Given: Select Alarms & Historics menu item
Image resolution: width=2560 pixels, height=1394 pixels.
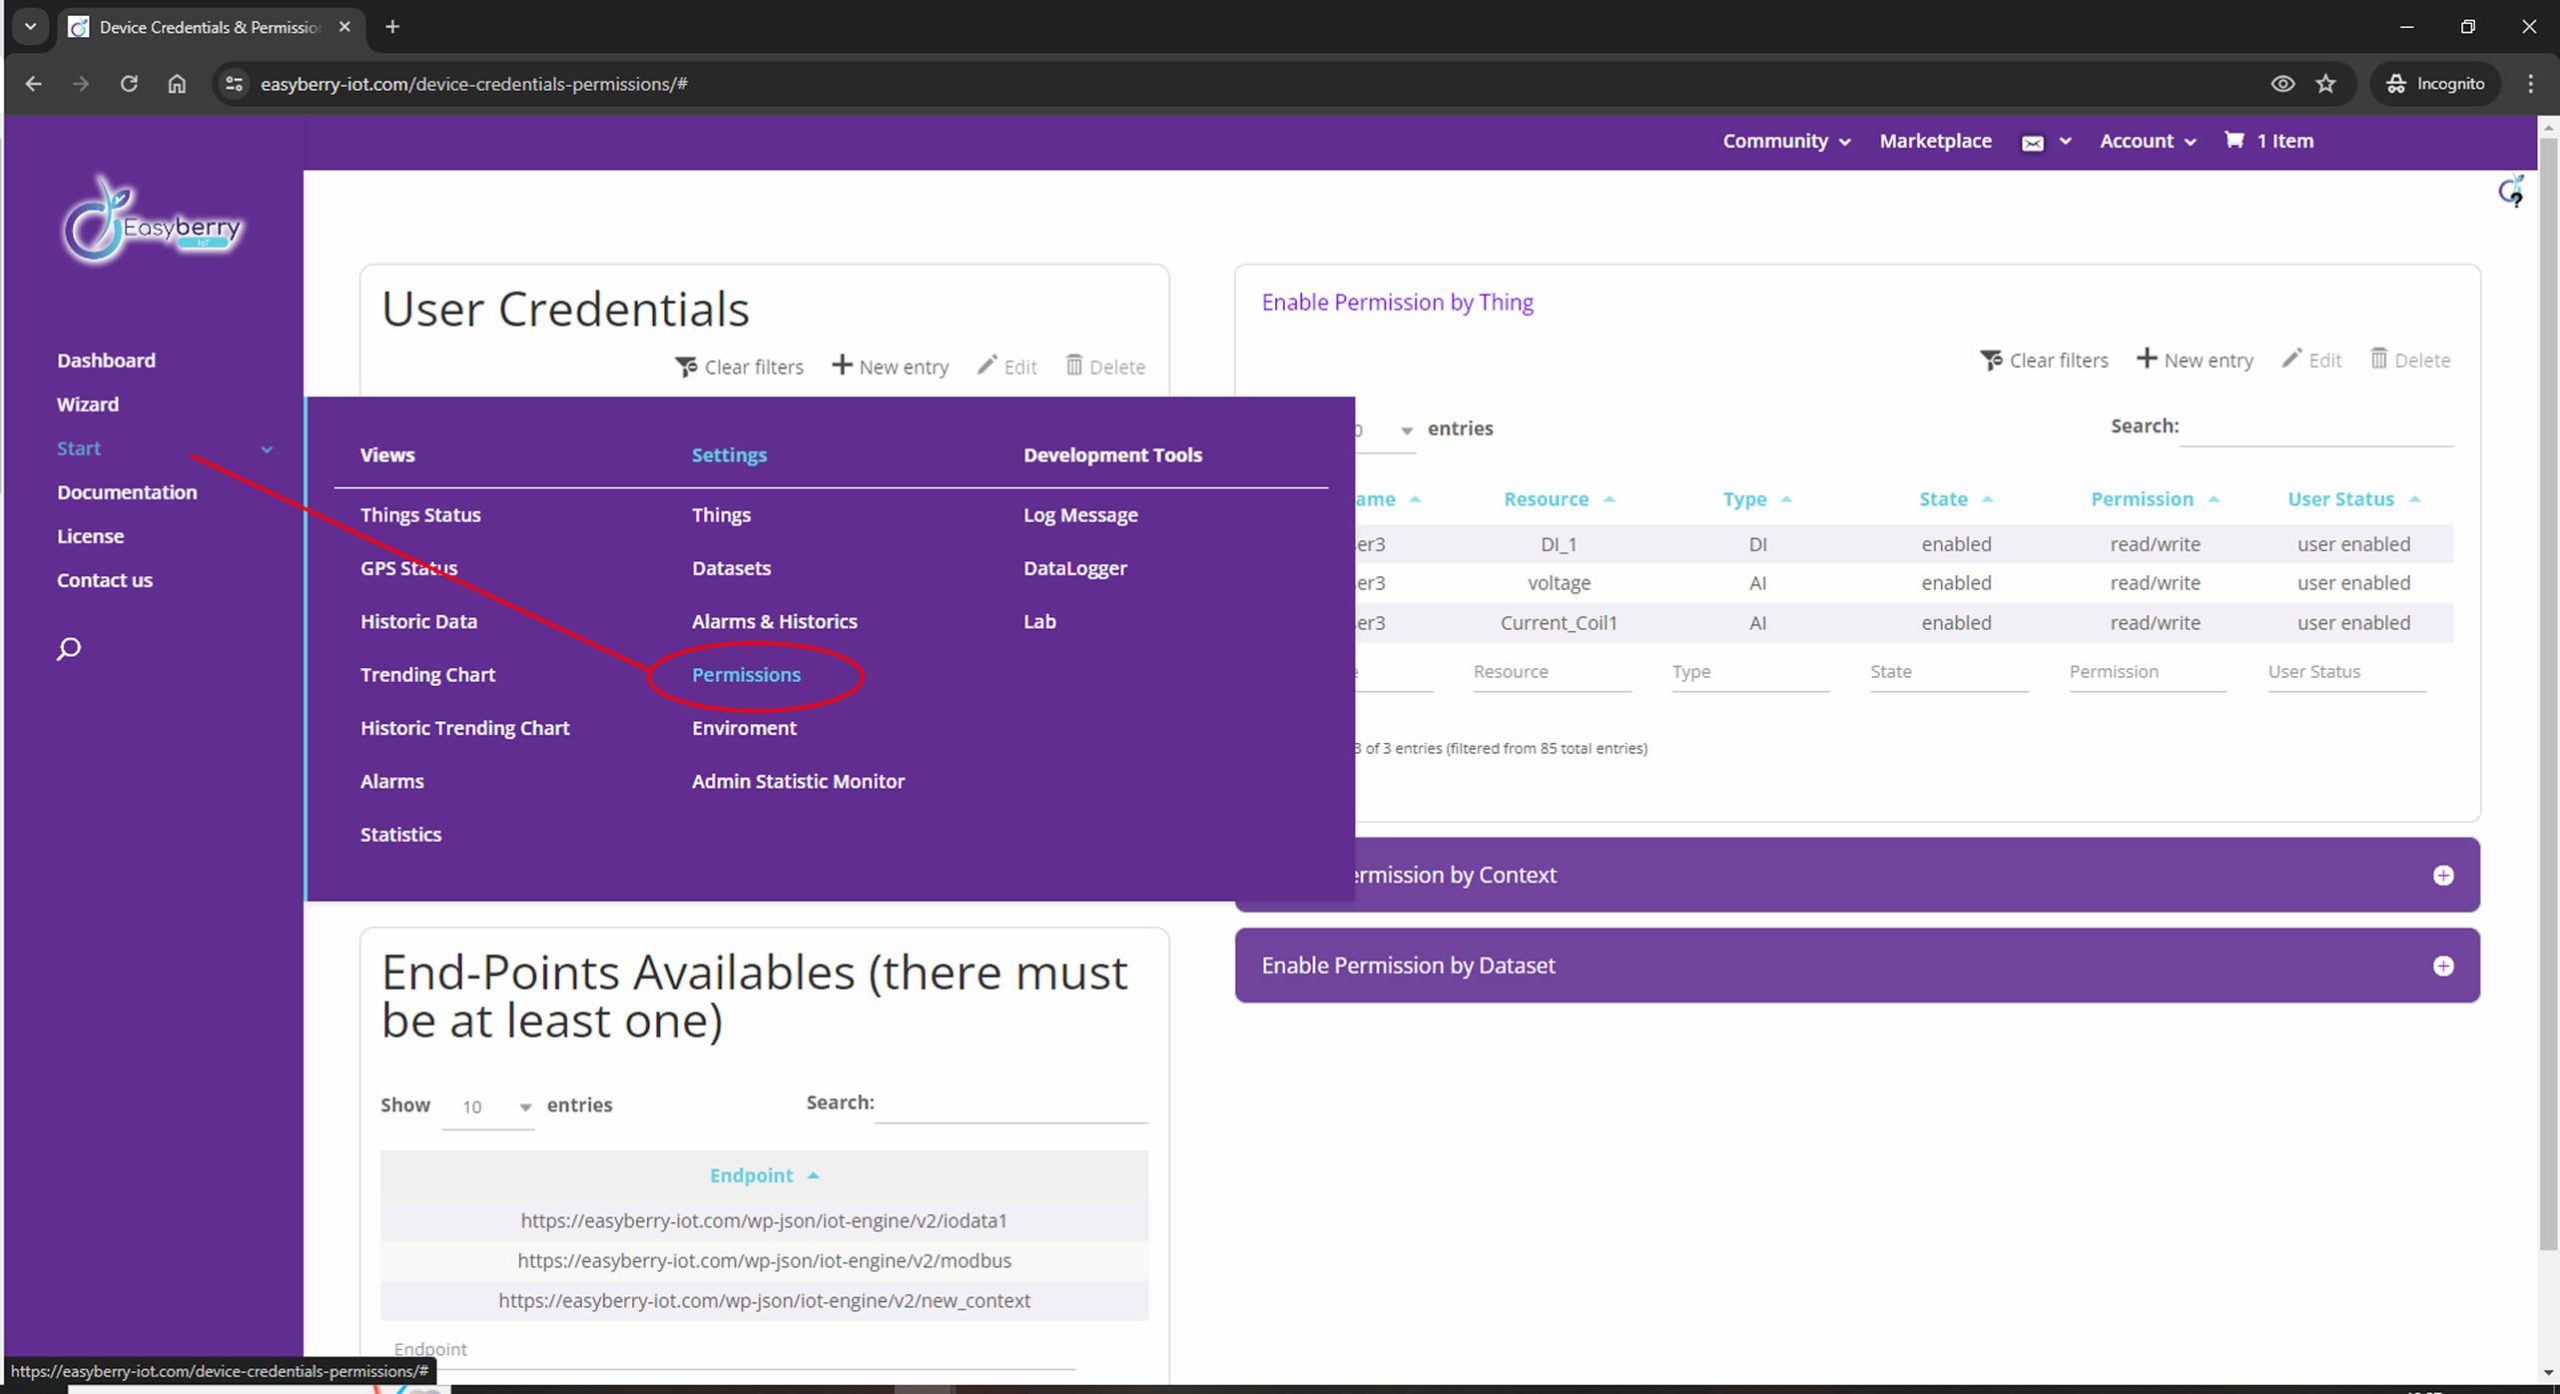Looking at the screenshot, I should [774, 622].
